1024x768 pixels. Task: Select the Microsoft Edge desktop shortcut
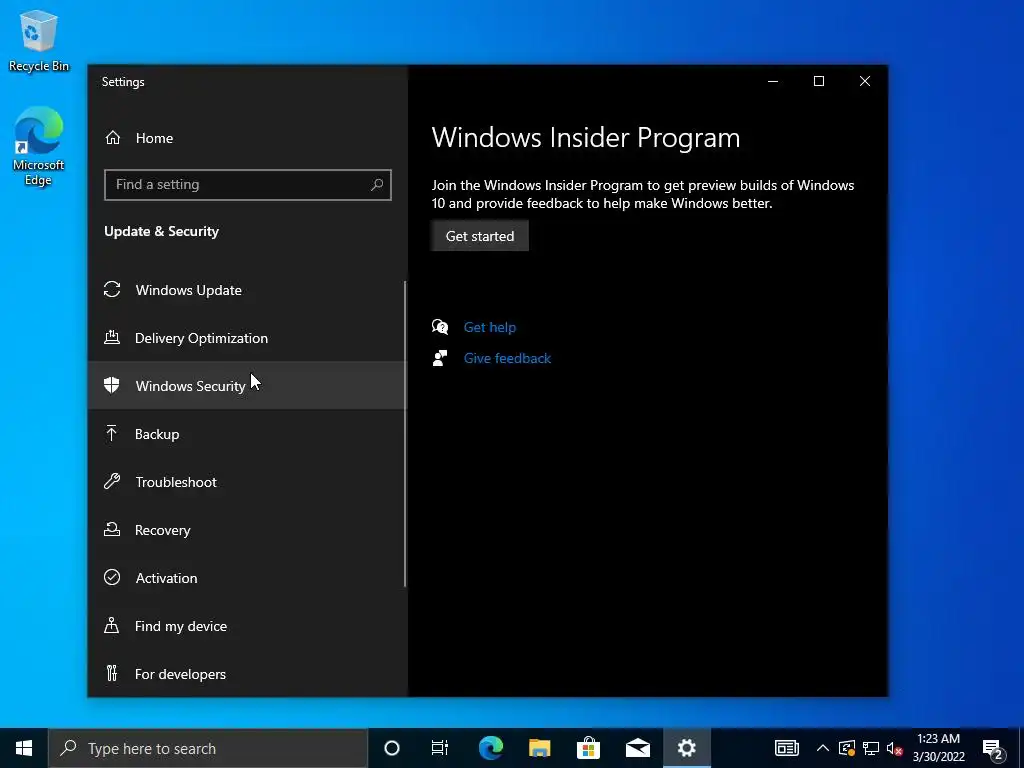tap(39, 147)
